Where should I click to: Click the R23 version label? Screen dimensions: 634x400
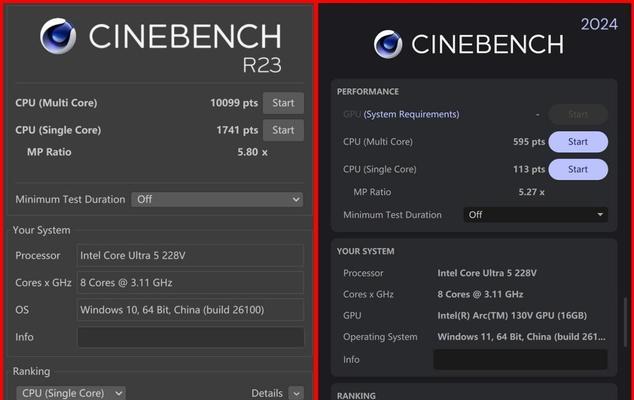pyautogui.click(x=262, y=65)
